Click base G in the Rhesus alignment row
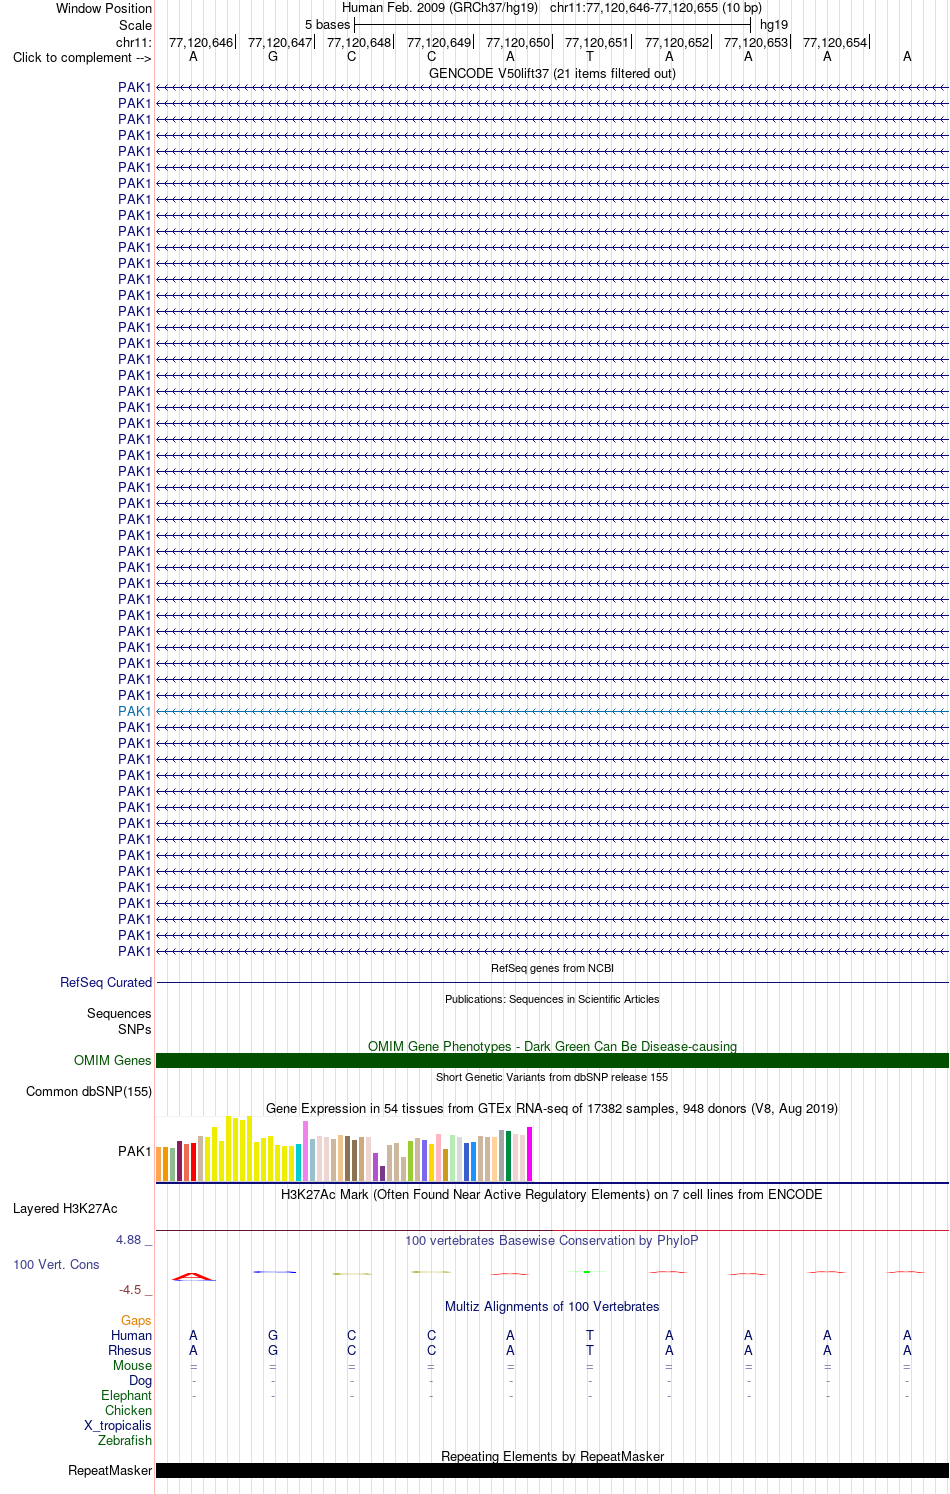The width and height of the screenshot is (950, 1494). [273, 1350]
